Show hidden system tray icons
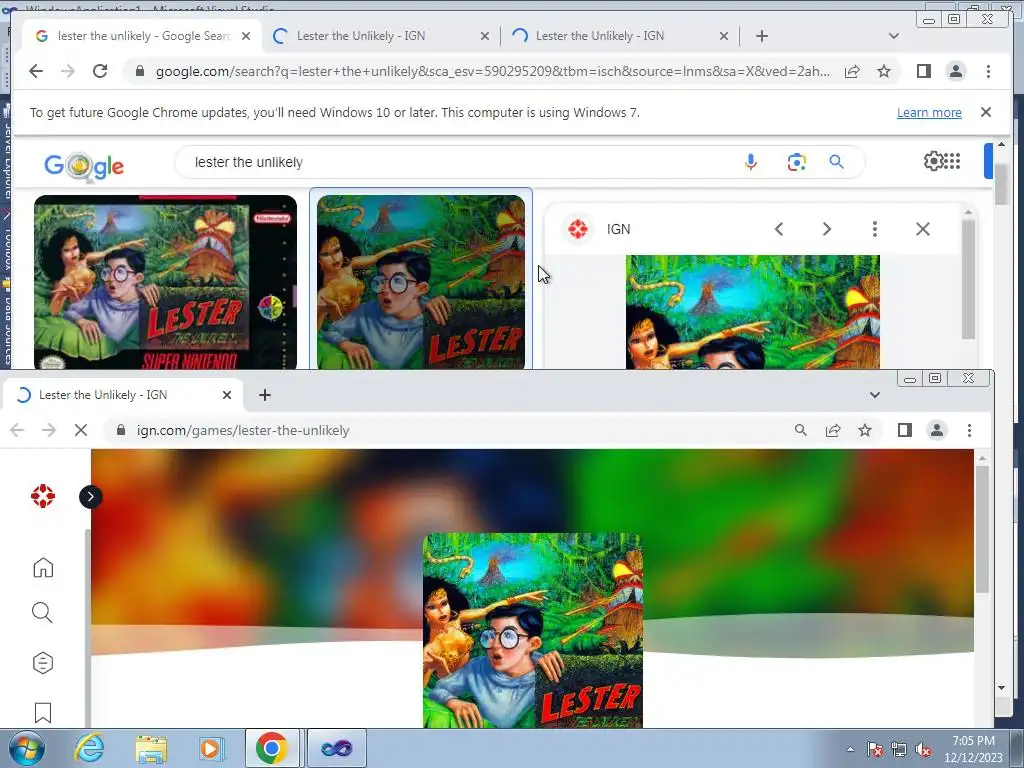Viewport: 1024px width, 768px height. click(850, 750)
